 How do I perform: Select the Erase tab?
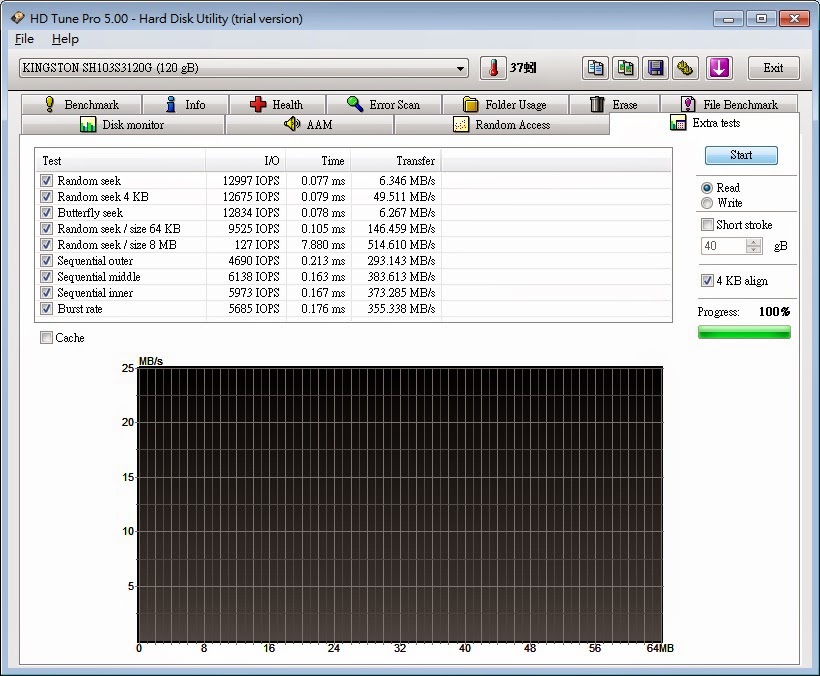click(614, 105)
